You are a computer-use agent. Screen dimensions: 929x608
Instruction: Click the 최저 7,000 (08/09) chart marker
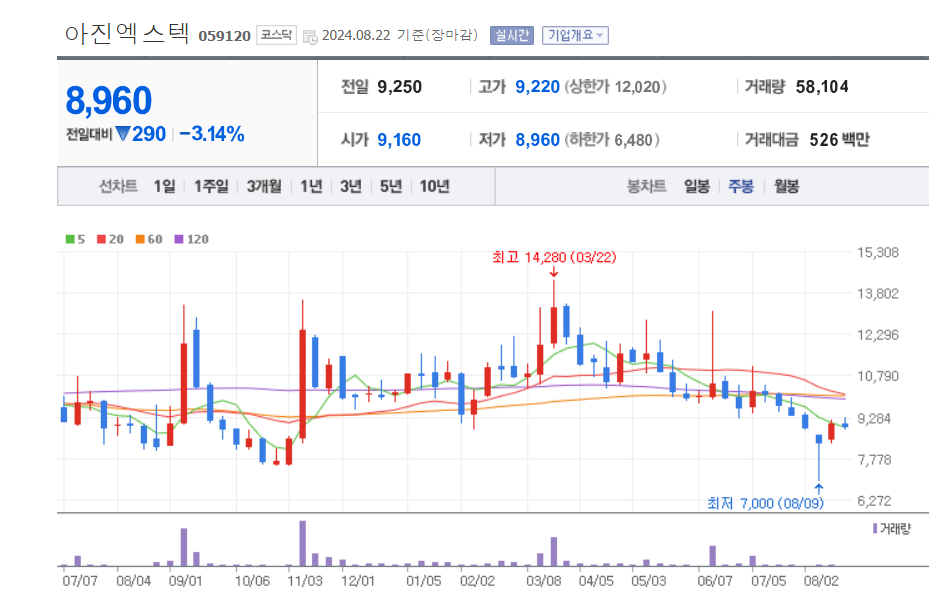[765, 503]
